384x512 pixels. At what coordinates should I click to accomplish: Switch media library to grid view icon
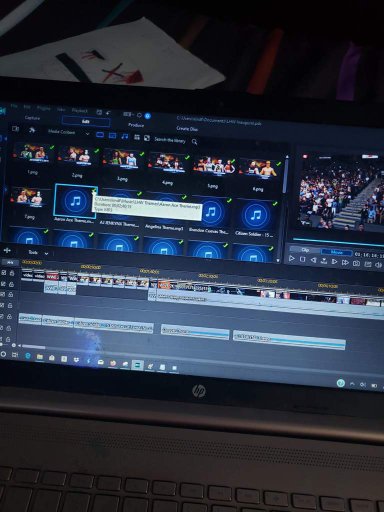(137, 137)
